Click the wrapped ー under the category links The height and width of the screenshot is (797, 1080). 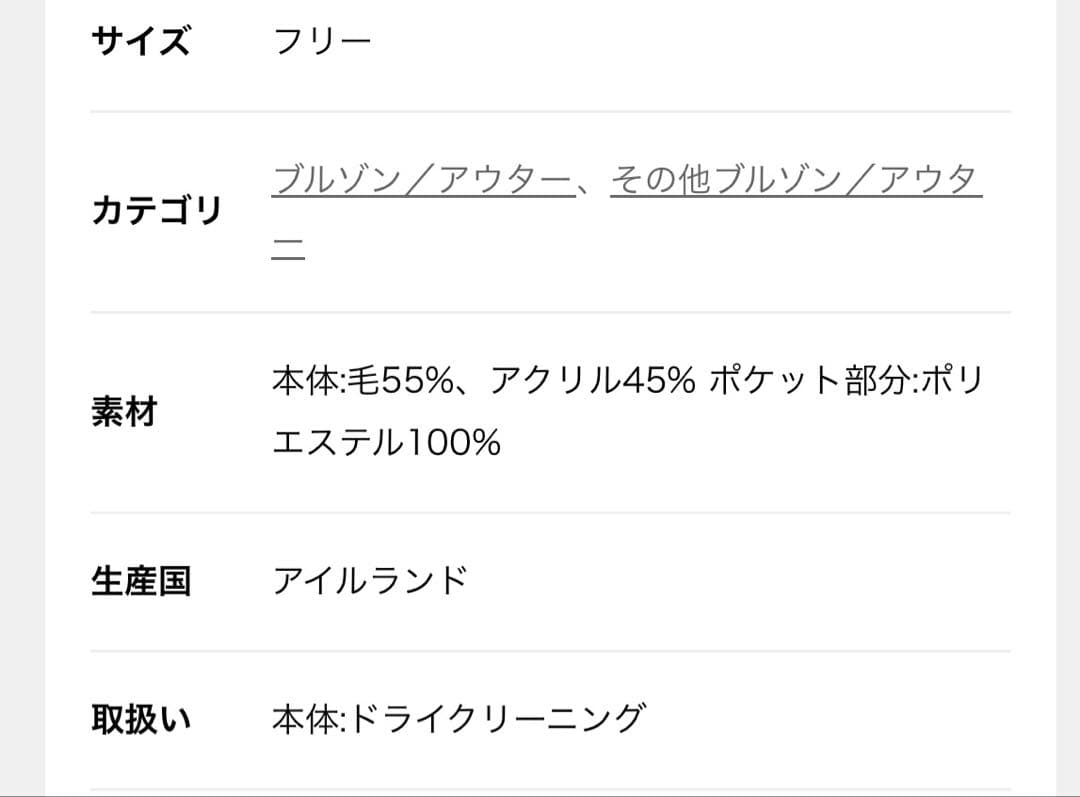point(288,242)
